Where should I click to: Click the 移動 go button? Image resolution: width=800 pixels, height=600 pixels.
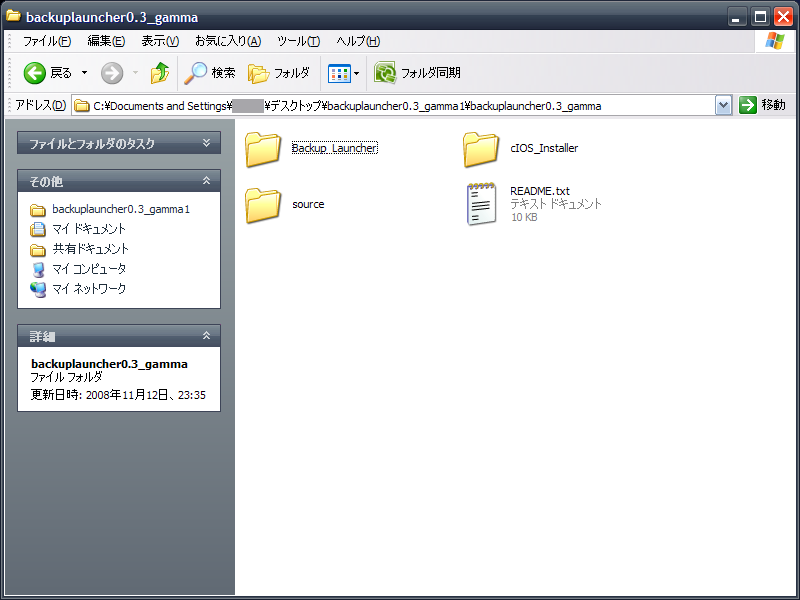pos(763,105)
